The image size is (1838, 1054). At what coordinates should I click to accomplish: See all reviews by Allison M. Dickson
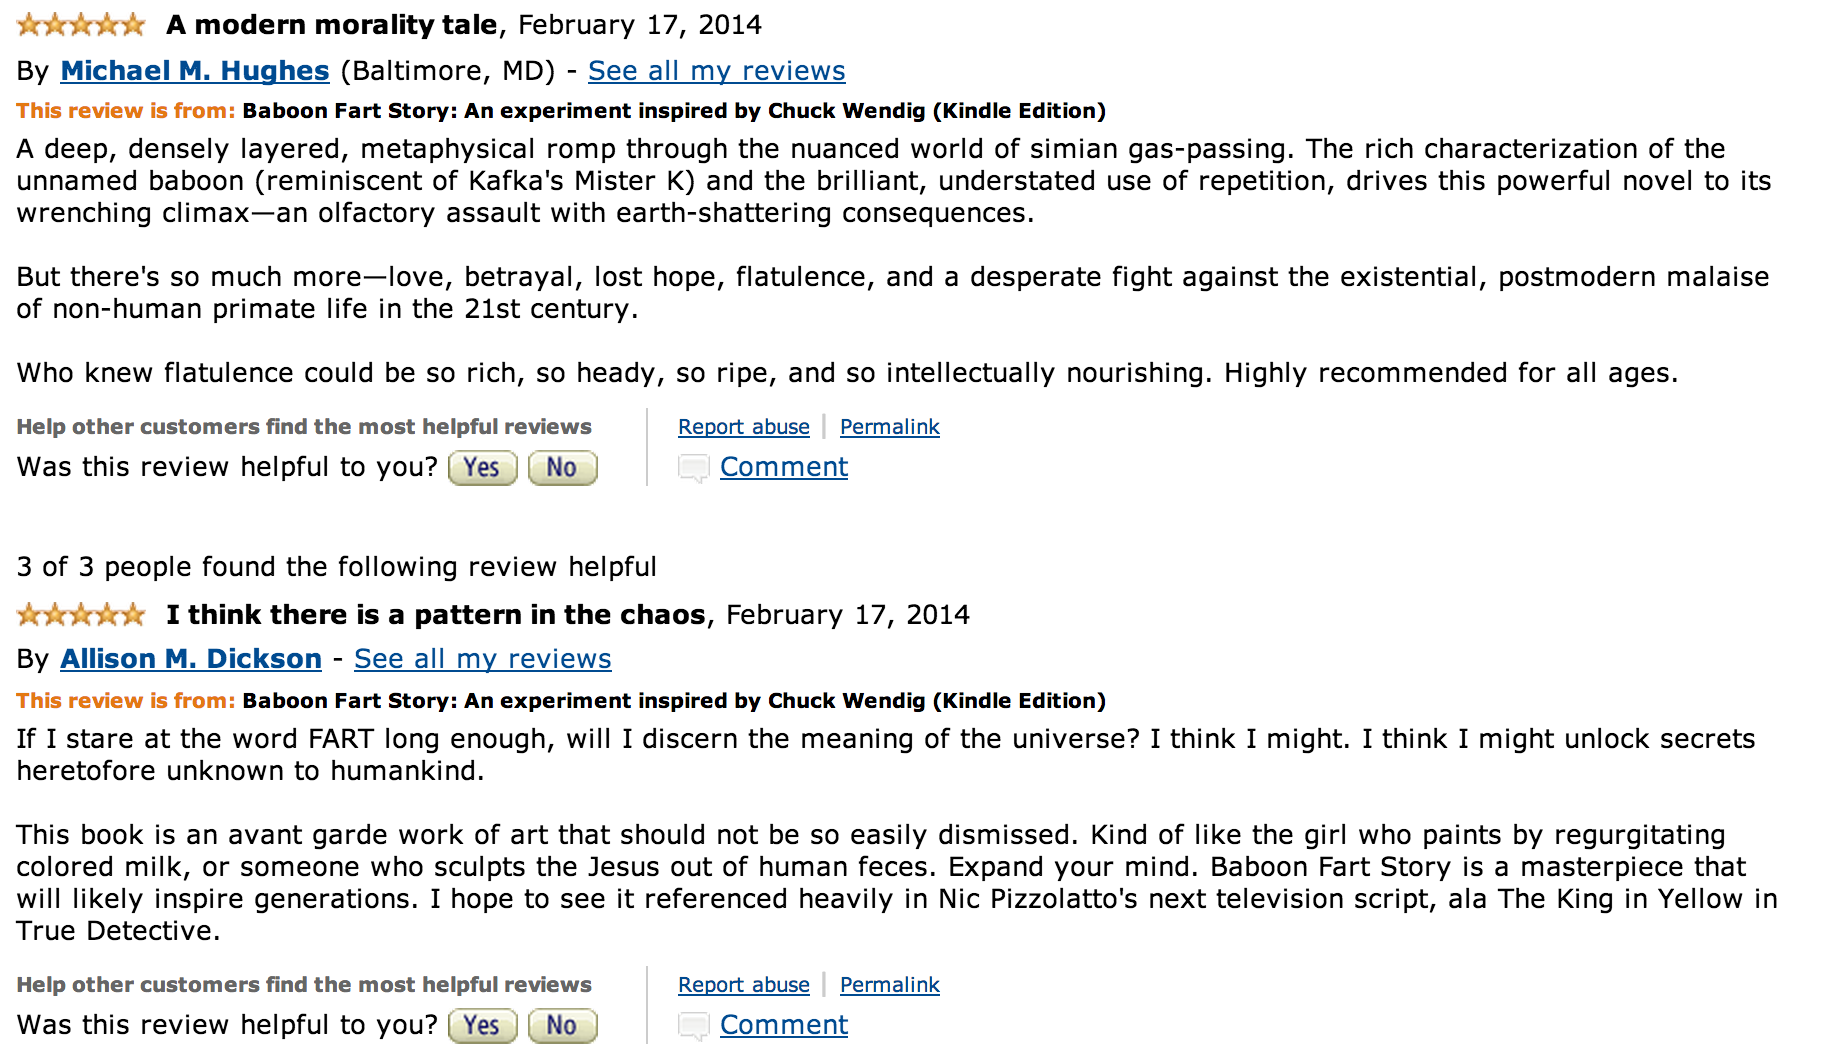[x=482, y=659]
